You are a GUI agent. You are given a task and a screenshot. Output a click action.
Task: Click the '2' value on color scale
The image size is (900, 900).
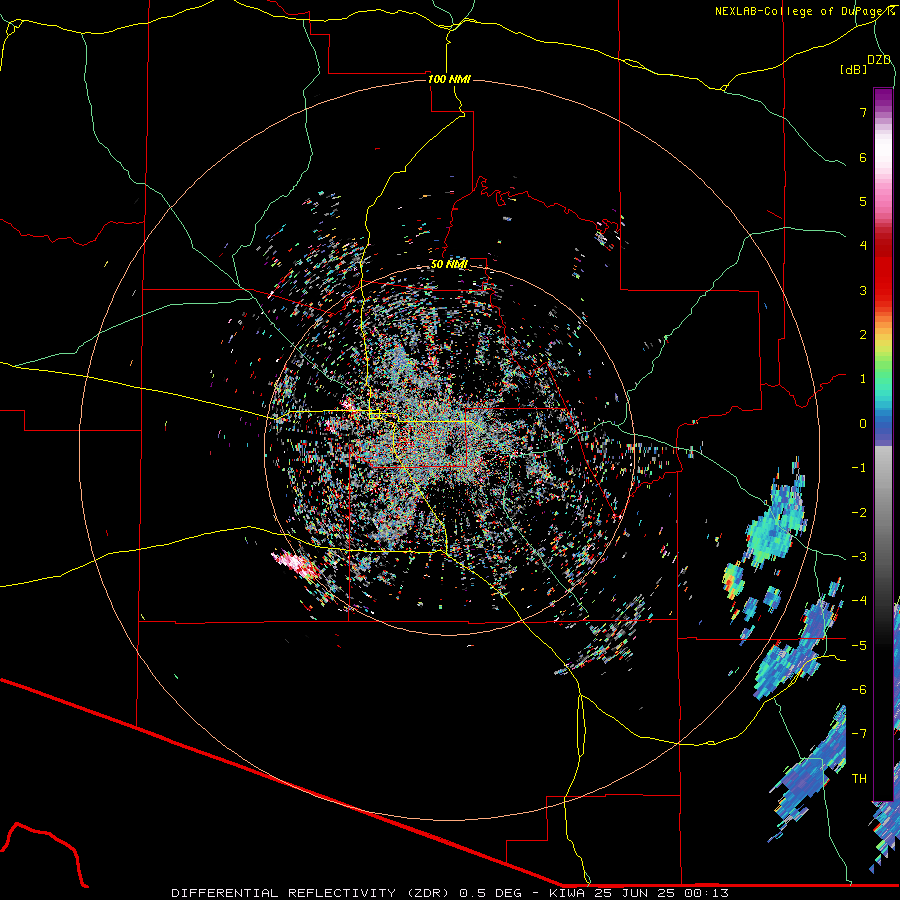863,335
